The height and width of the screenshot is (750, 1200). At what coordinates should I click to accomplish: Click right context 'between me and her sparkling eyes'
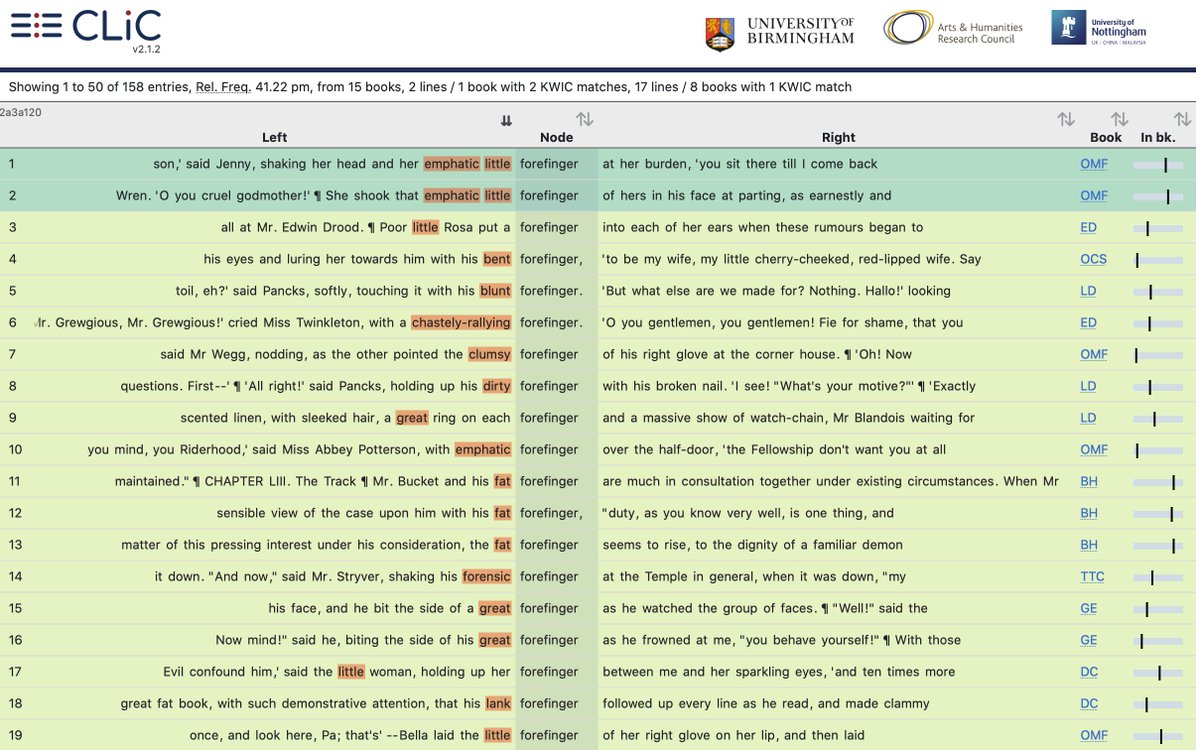pos(710,672)
